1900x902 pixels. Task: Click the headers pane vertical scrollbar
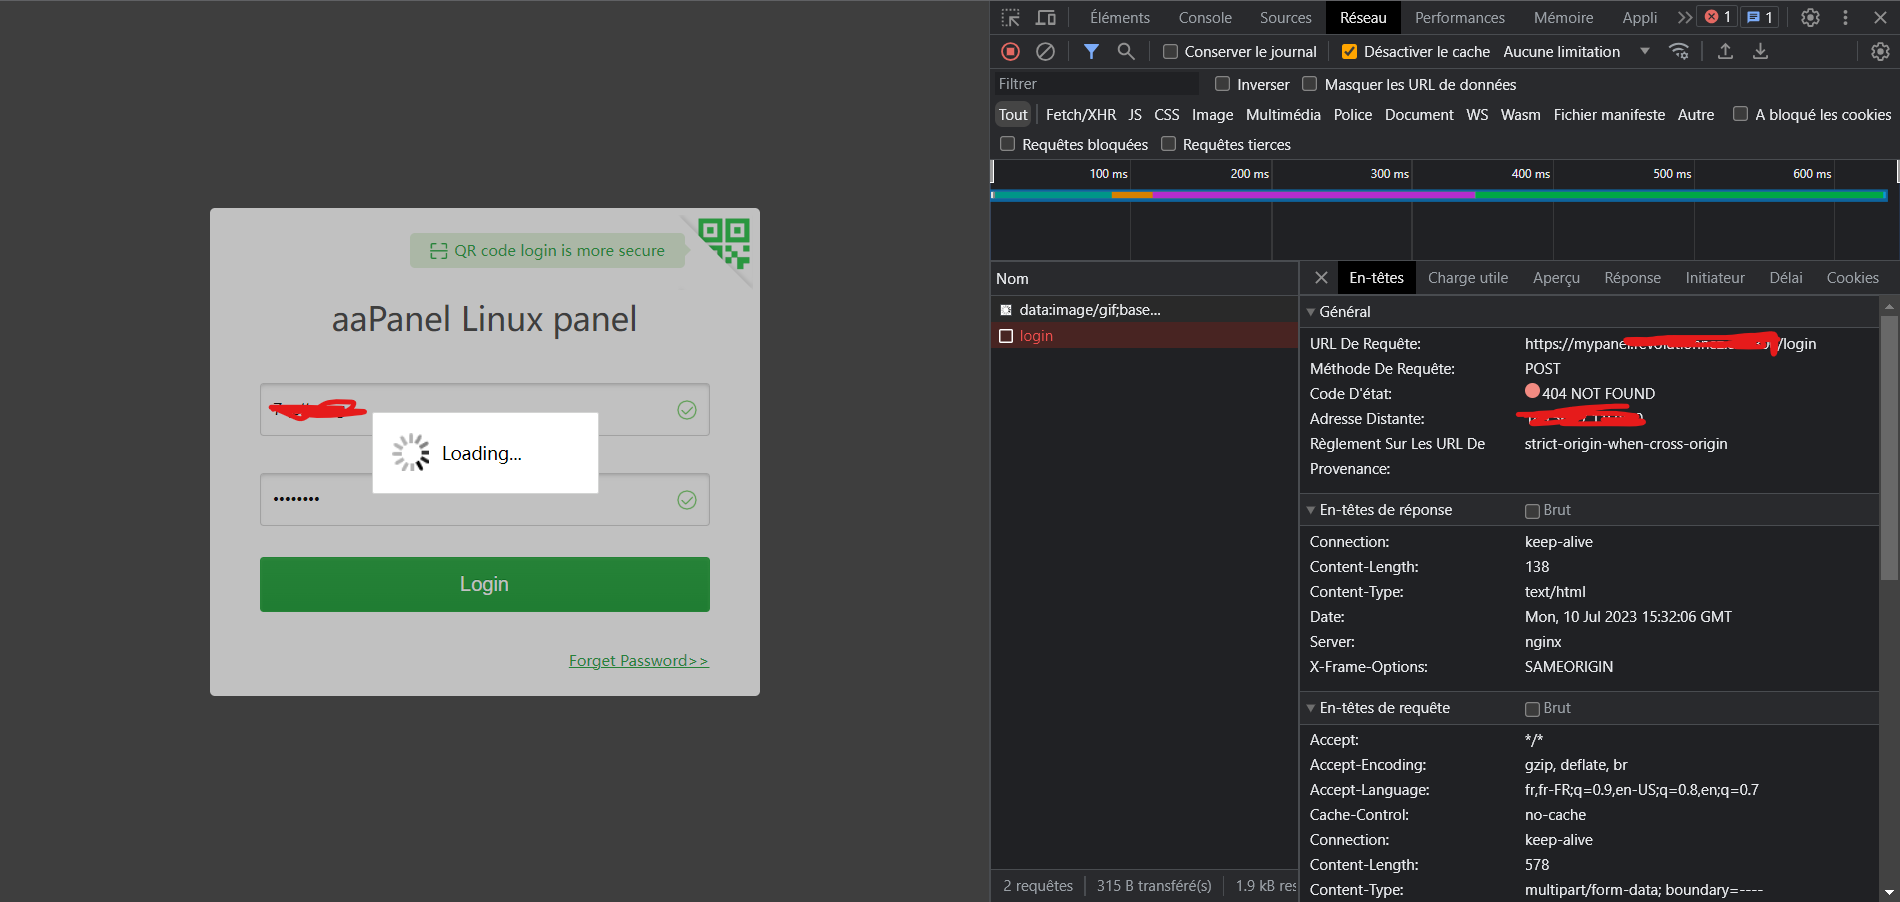point(1889,448)
